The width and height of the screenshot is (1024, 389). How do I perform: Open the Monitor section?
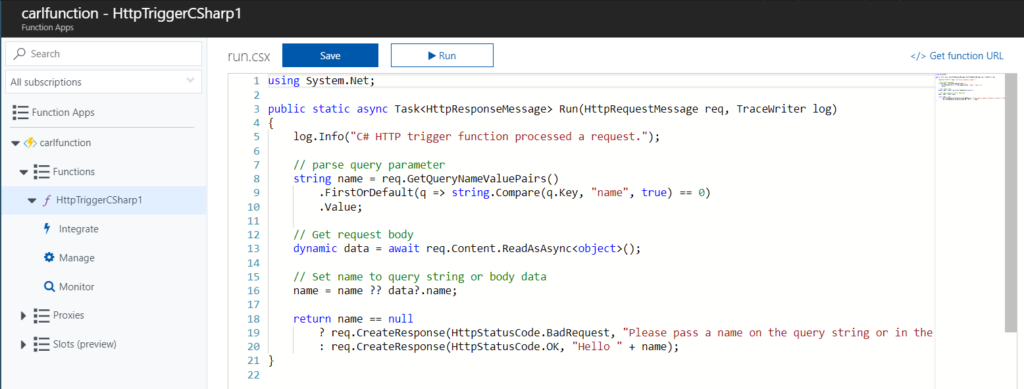pyautogui.click(x=76, y=287)
